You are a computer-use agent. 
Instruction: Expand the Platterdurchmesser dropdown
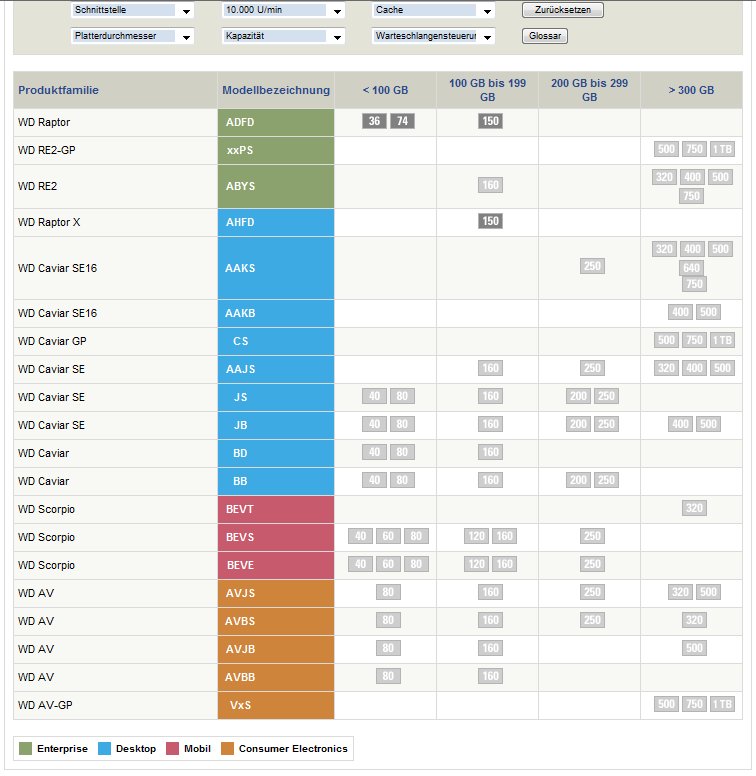(x=132, y=36)
